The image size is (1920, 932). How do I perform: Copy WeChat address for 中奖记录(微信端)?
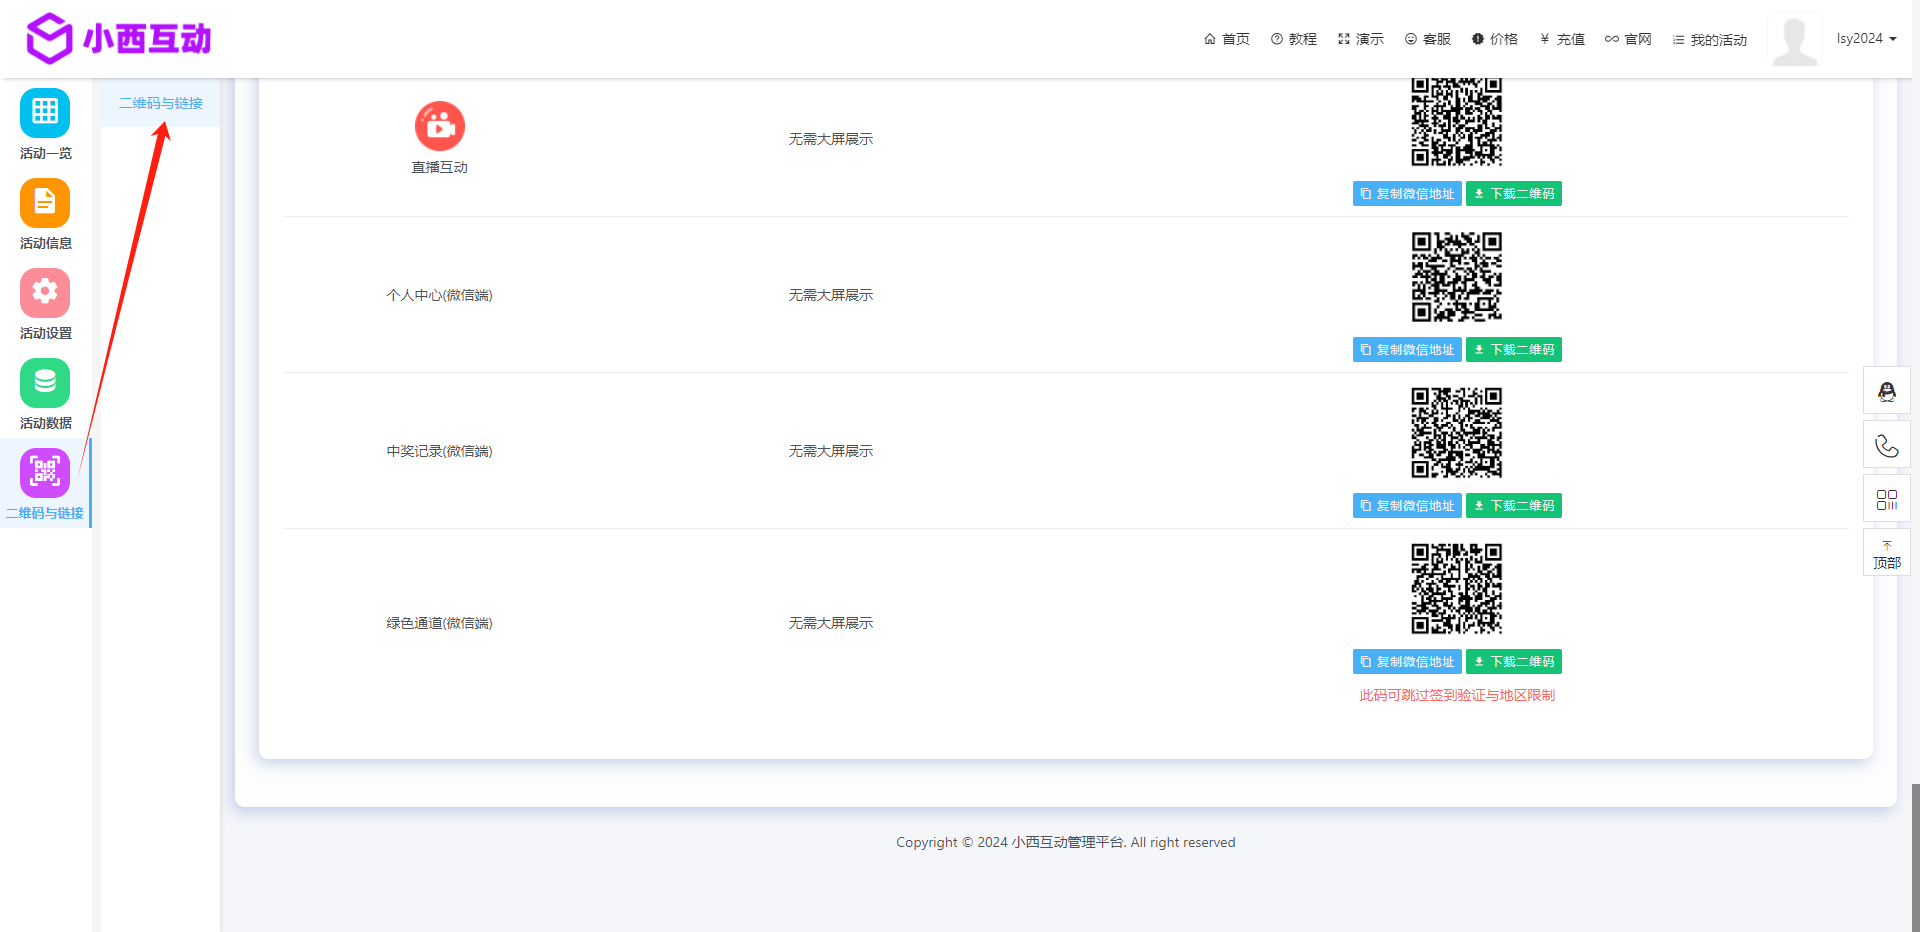1407,506
